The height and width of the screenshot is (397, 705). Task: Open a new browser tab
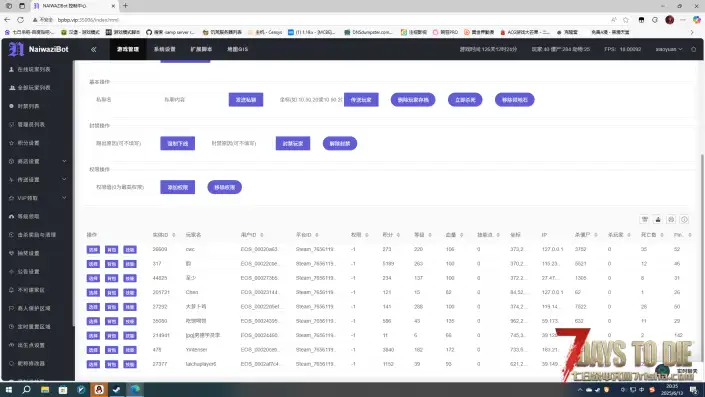point(125,6)
